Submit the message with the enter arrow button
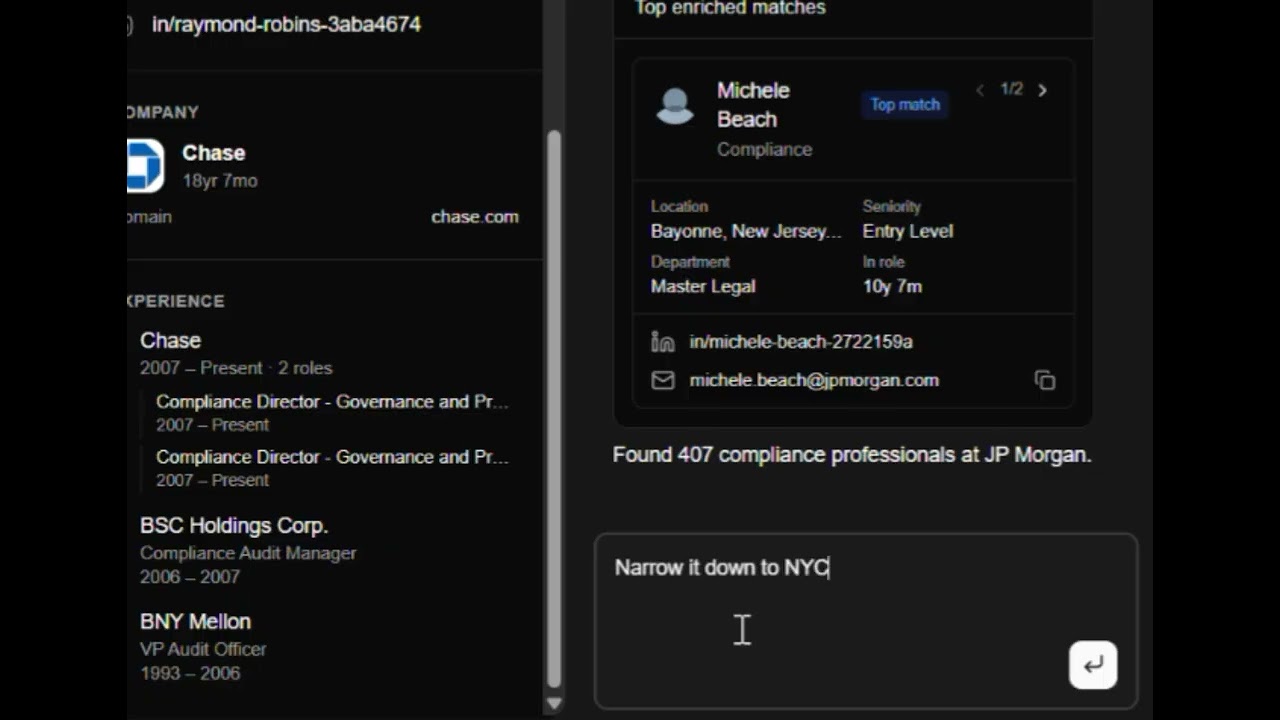This screenshot has height=720, width=1280. pyautogui.click(x=1093, y=665)
